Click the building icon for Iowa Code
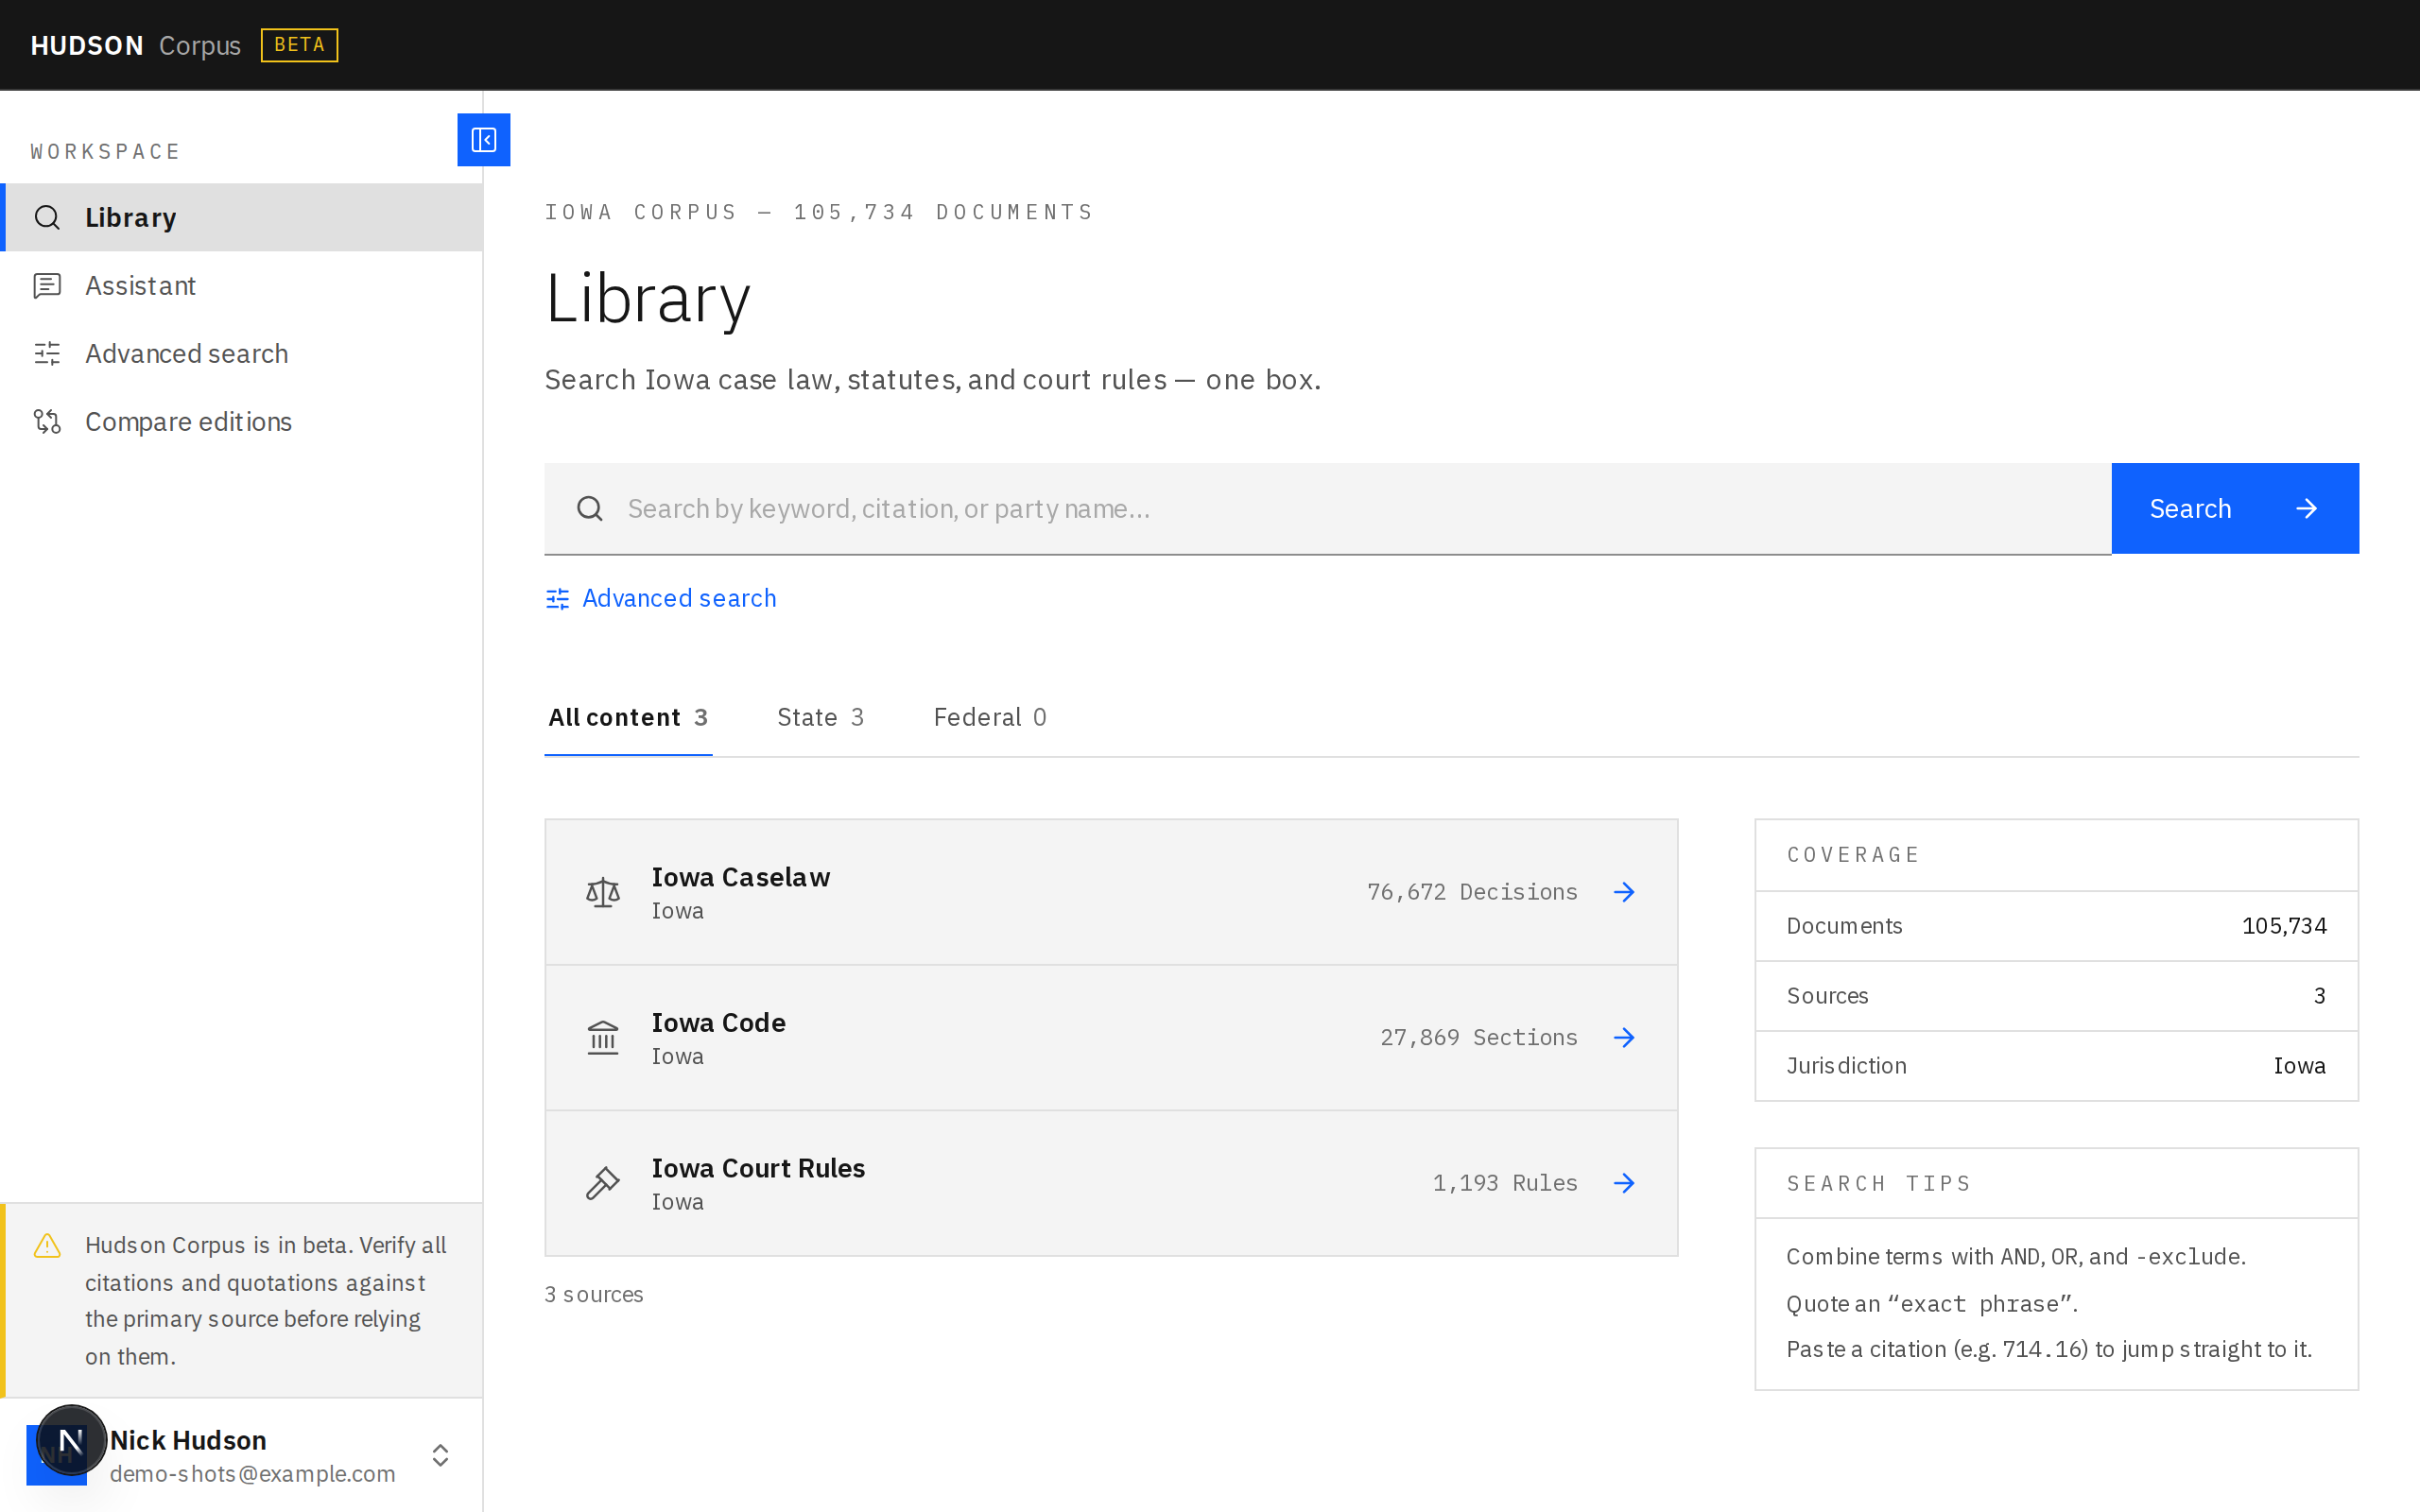This screenshot has height=1512, width=2420. pos(603,1037)
